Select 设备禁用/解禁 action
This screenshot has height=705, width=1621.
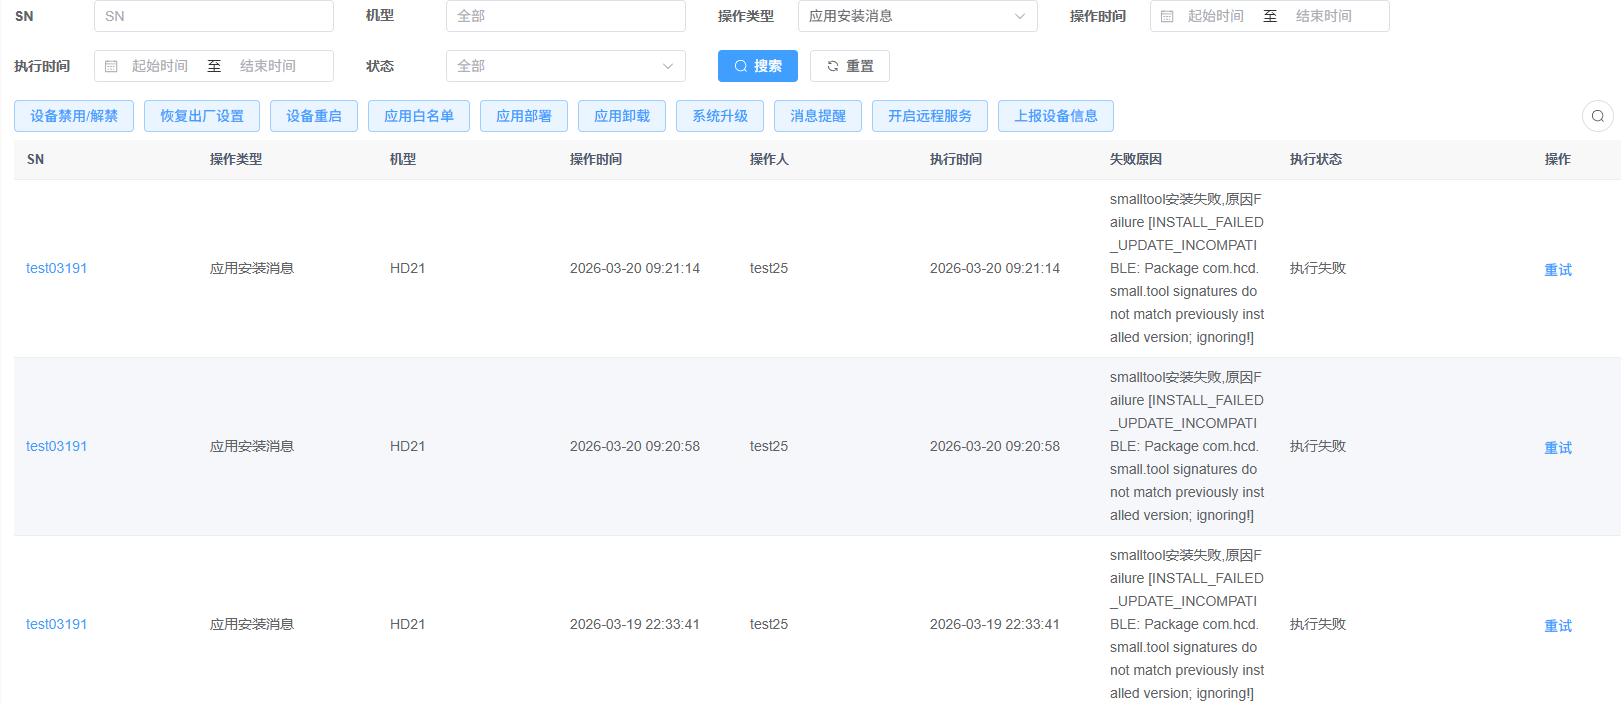tap(74, 116)
